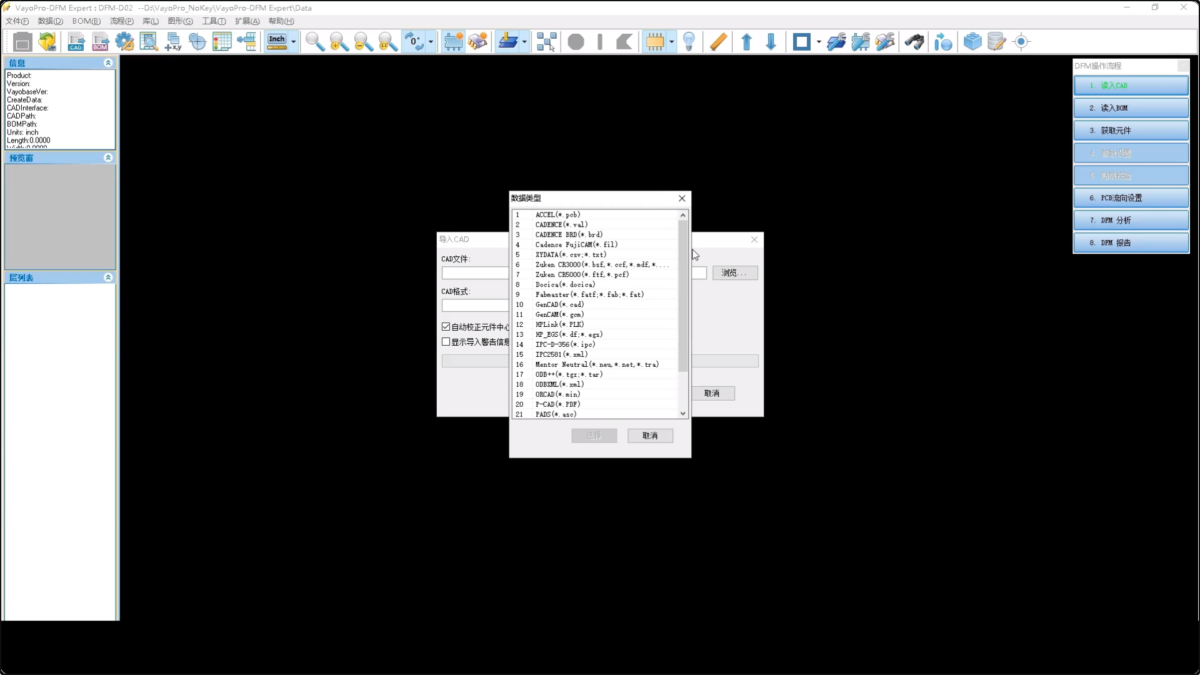Viewport: 1200px width, 675px height.
Task: Open the Inch units dropdown arrow
Action: [x=294, y=42]
